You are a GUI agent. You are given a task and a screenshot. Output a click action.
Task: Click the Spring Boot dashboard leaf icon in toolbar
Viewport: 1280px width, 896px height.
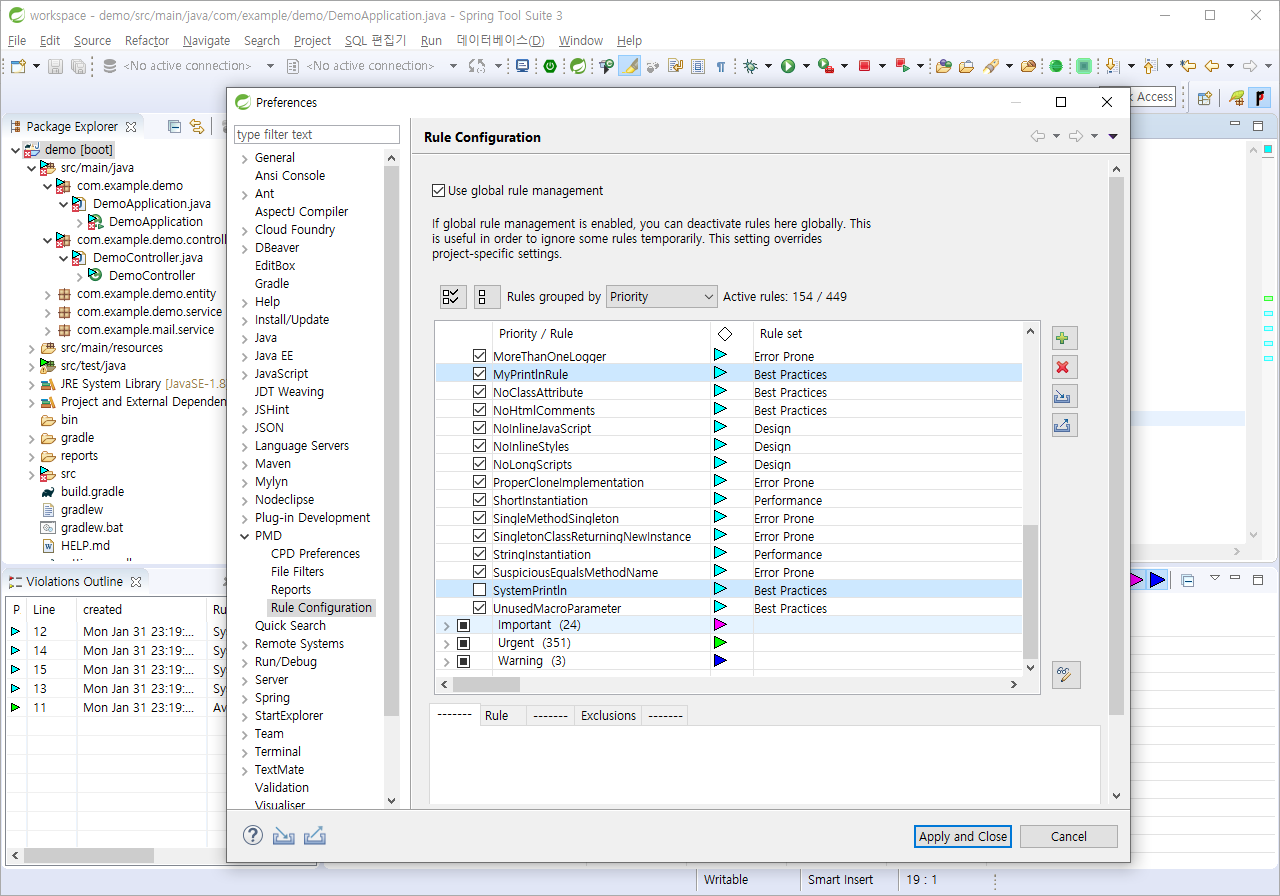coord(578,66)
